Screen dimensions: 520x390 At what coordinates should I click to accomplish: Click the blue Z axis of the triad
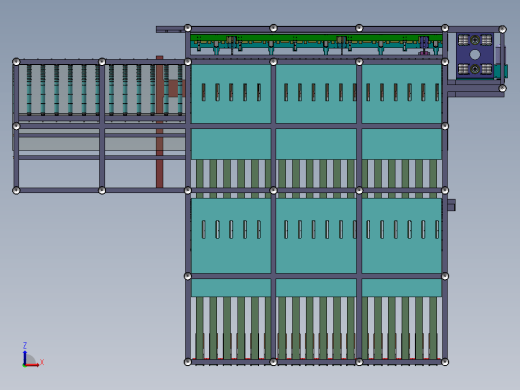point(25,357)
